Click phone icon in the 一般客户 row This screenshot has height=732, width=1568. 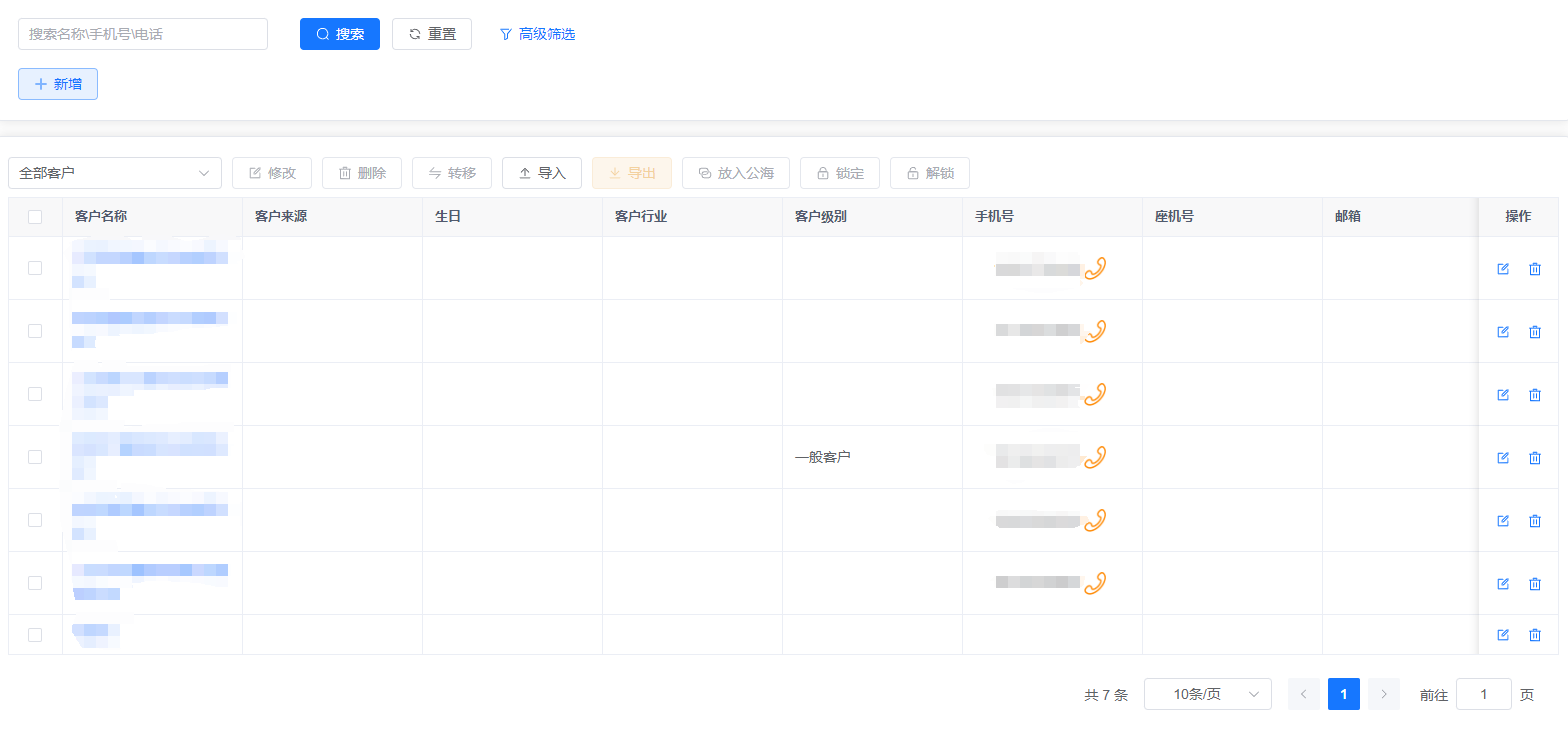[1095, 457]
